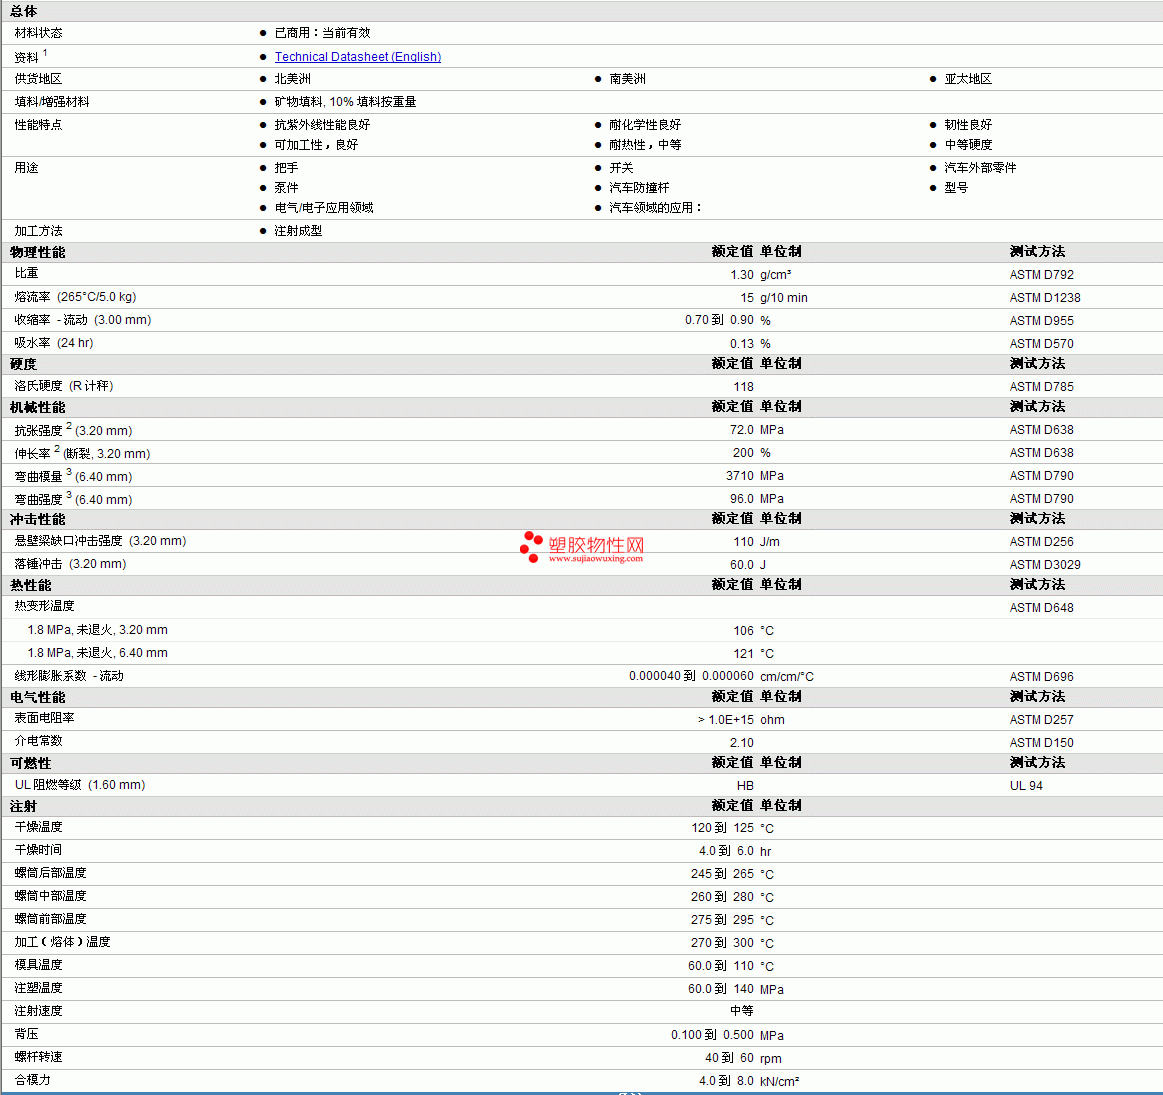Click the 悬壁梁缺口冲击强度 row label

(x=100, y=541)
